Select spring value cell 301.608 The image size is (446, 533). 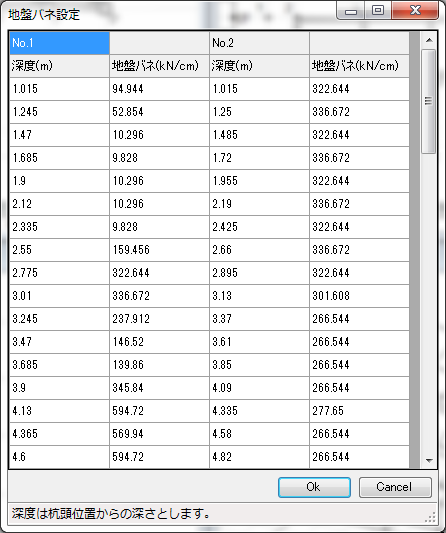tap(359, 296)
